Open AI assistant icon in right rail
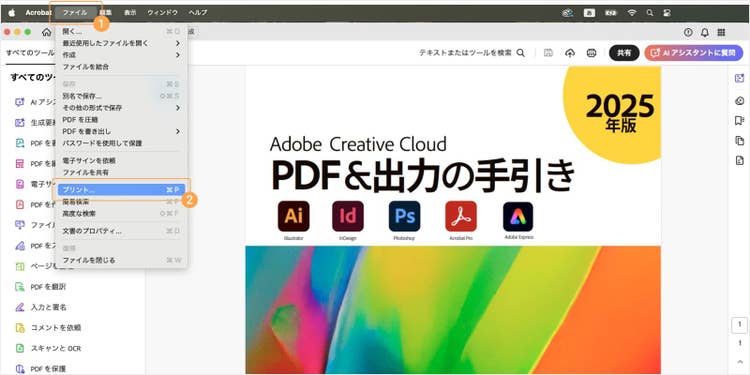The width and height of the screenshot is (750, 375). [739, 78]
